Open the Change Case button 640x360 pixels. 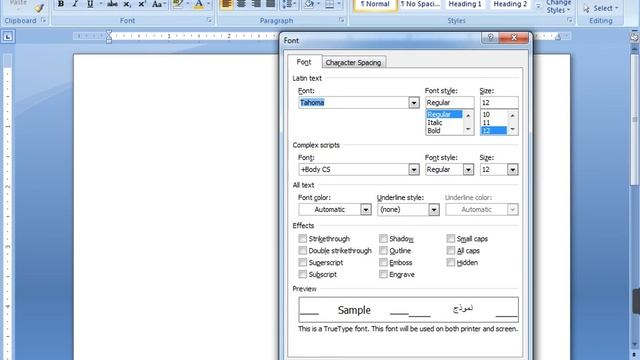[158, 4]
